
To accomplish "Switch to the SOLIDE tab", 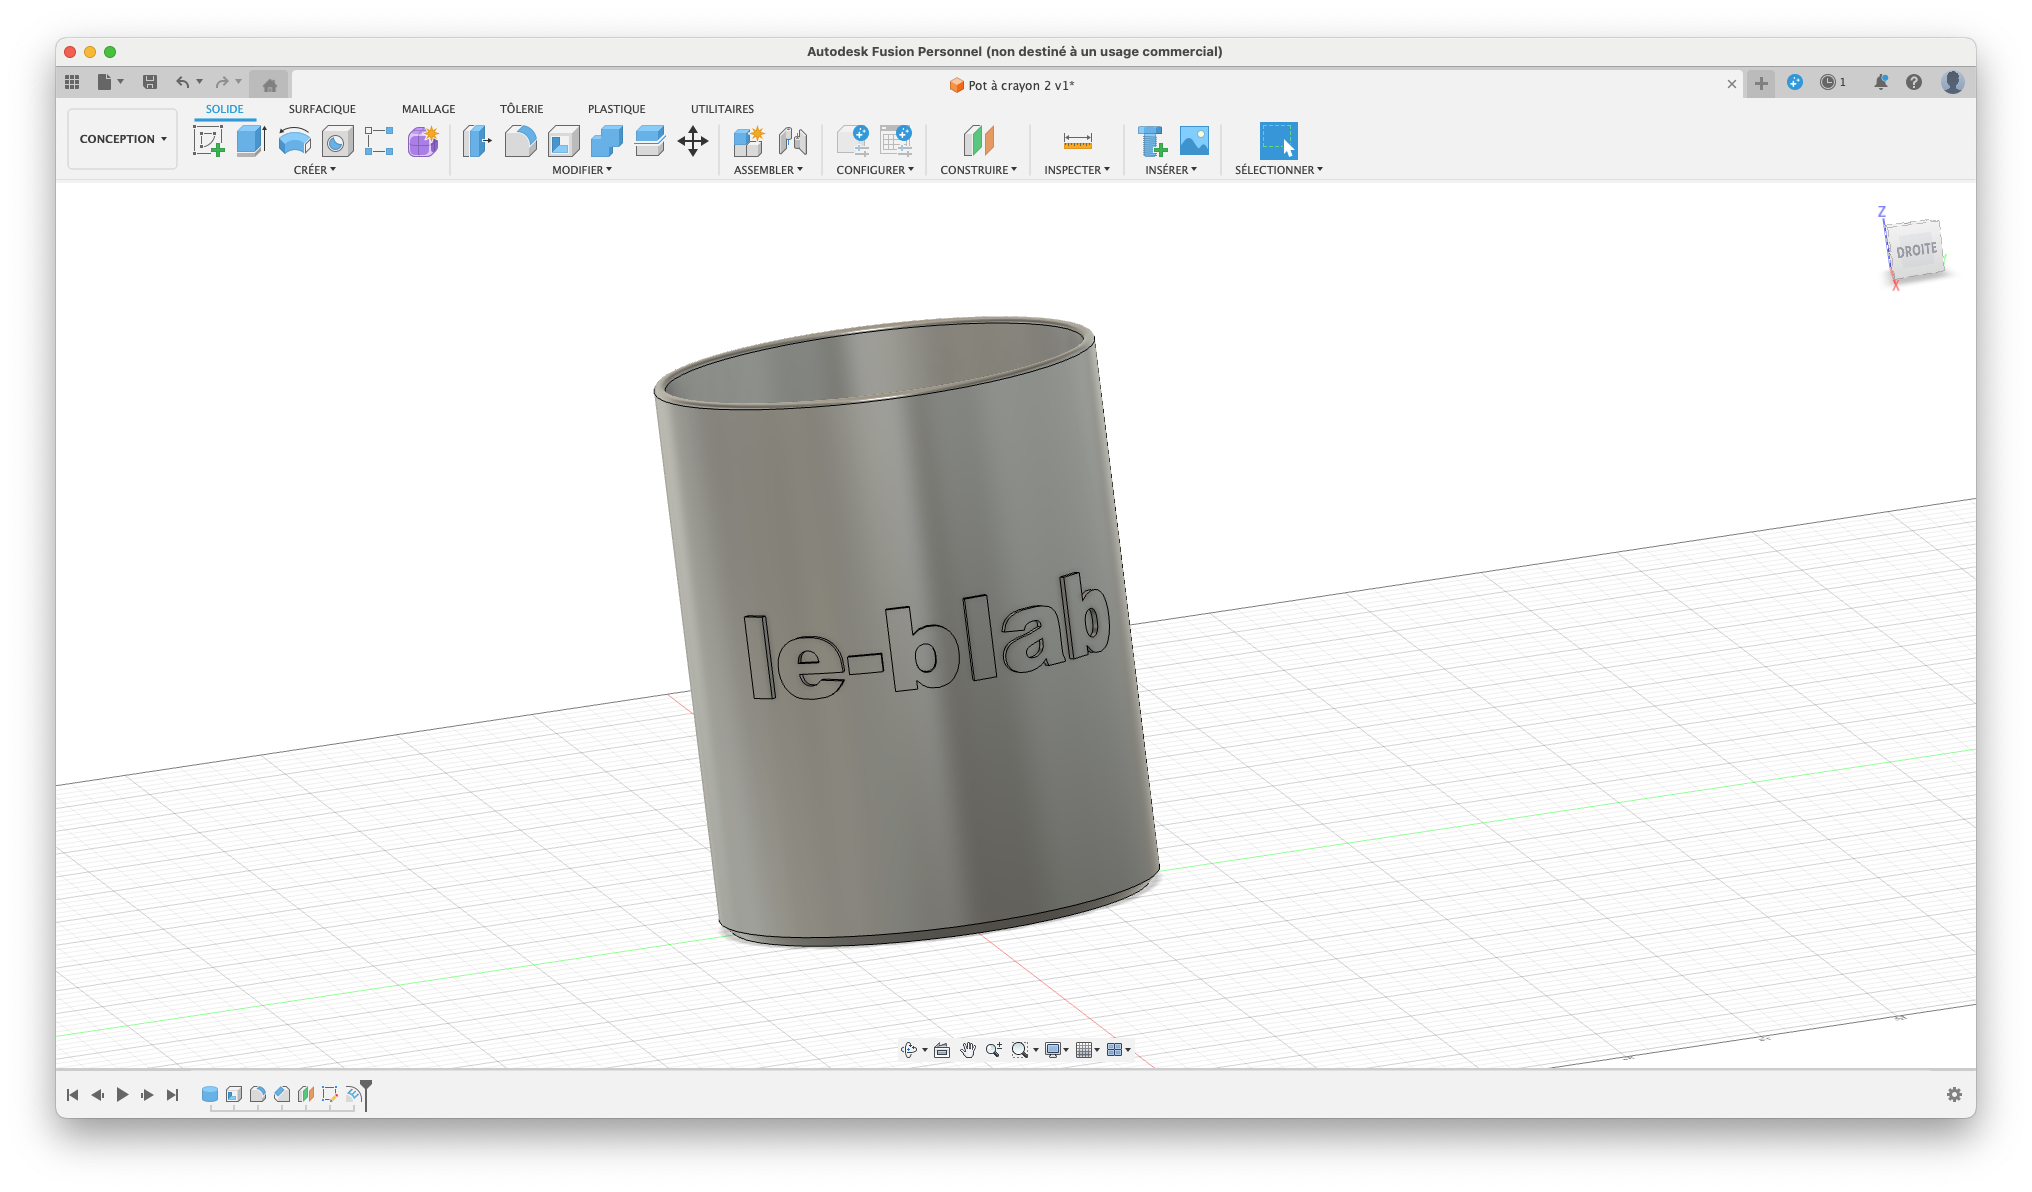I will (224, 109).
